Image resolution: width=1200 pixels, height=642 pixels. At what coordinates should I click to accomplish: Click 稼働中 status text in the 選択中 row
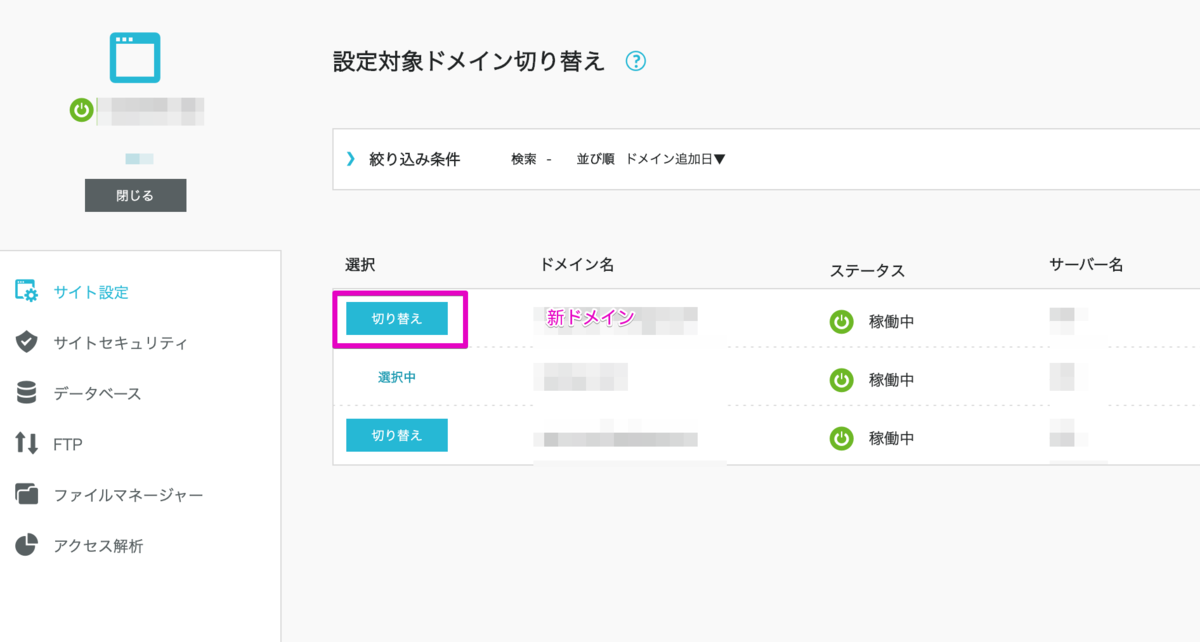892,380
